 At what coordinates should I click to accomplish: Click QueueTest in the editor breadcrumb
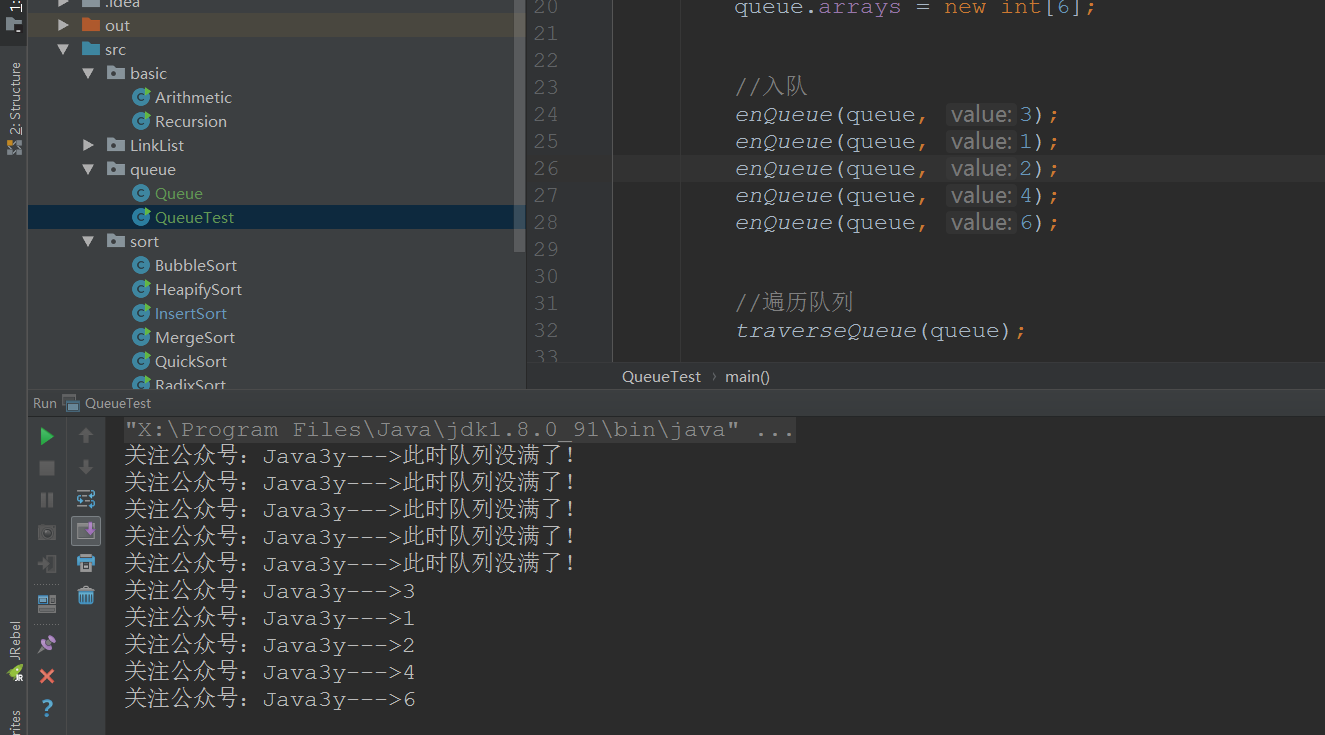[x=661, y=377]
